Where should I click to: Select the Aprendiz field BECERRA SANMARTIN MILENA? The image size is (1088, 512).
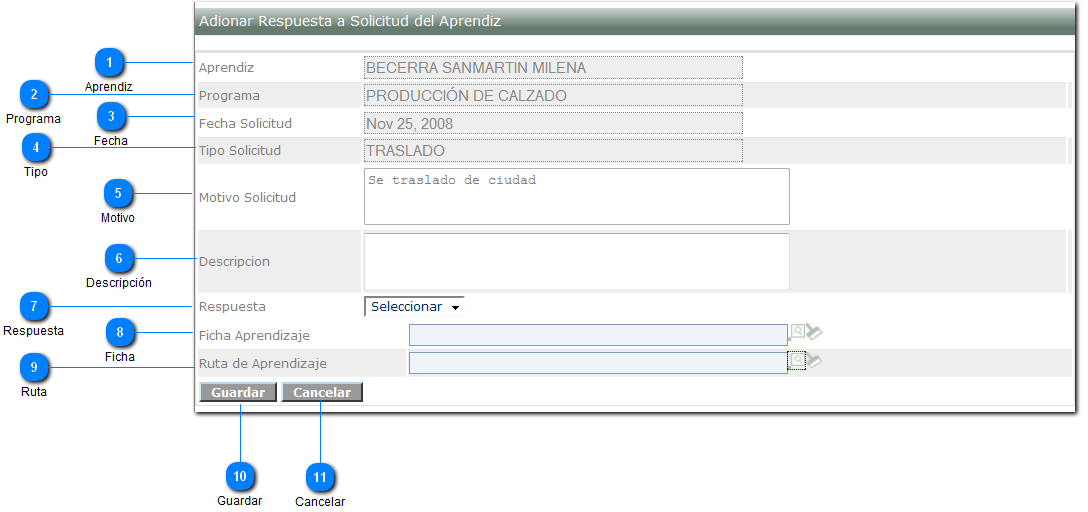click(553, 68)
